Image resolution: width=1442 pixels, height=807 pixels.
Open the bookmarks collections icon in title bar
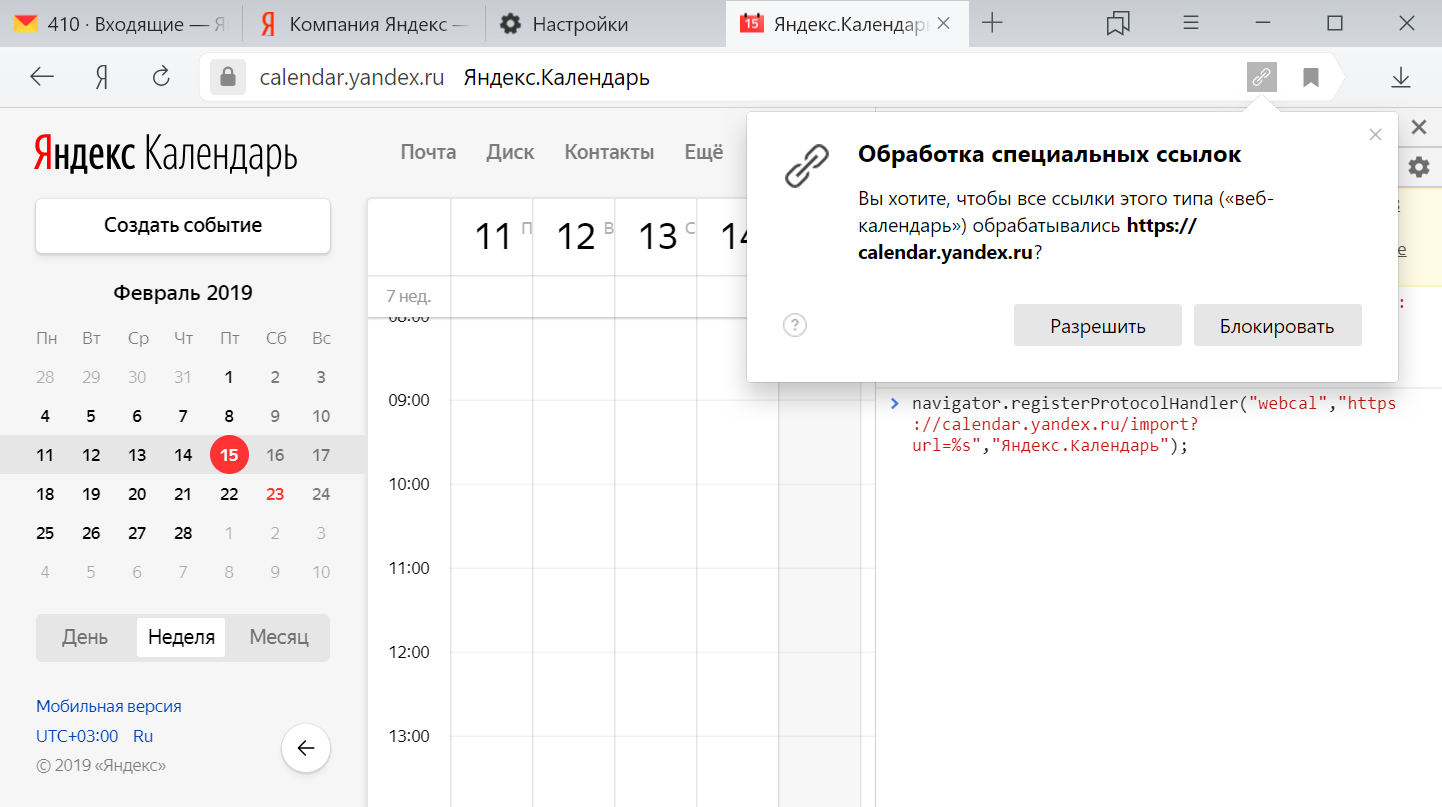(x=1119, y=24)
